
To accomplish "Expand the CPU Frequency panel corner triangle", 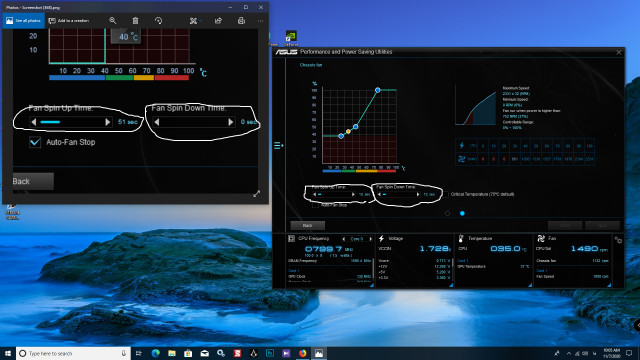I will coord(371,285).
